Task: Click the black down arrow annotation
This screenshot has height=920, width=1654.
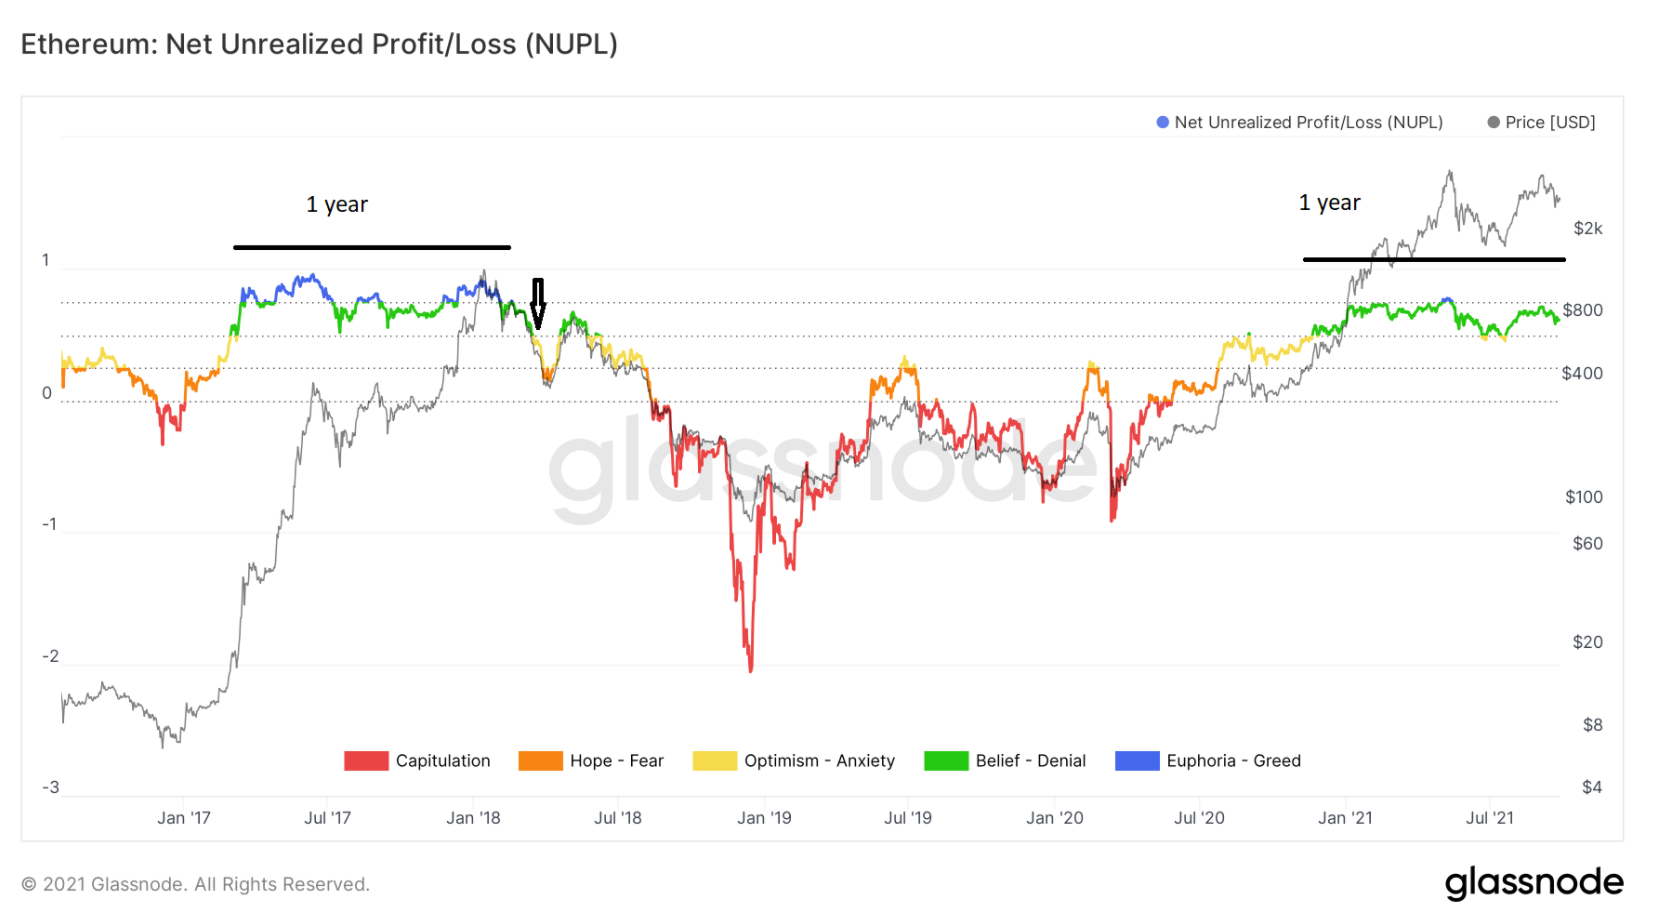Action: click(x=538, y=303)
